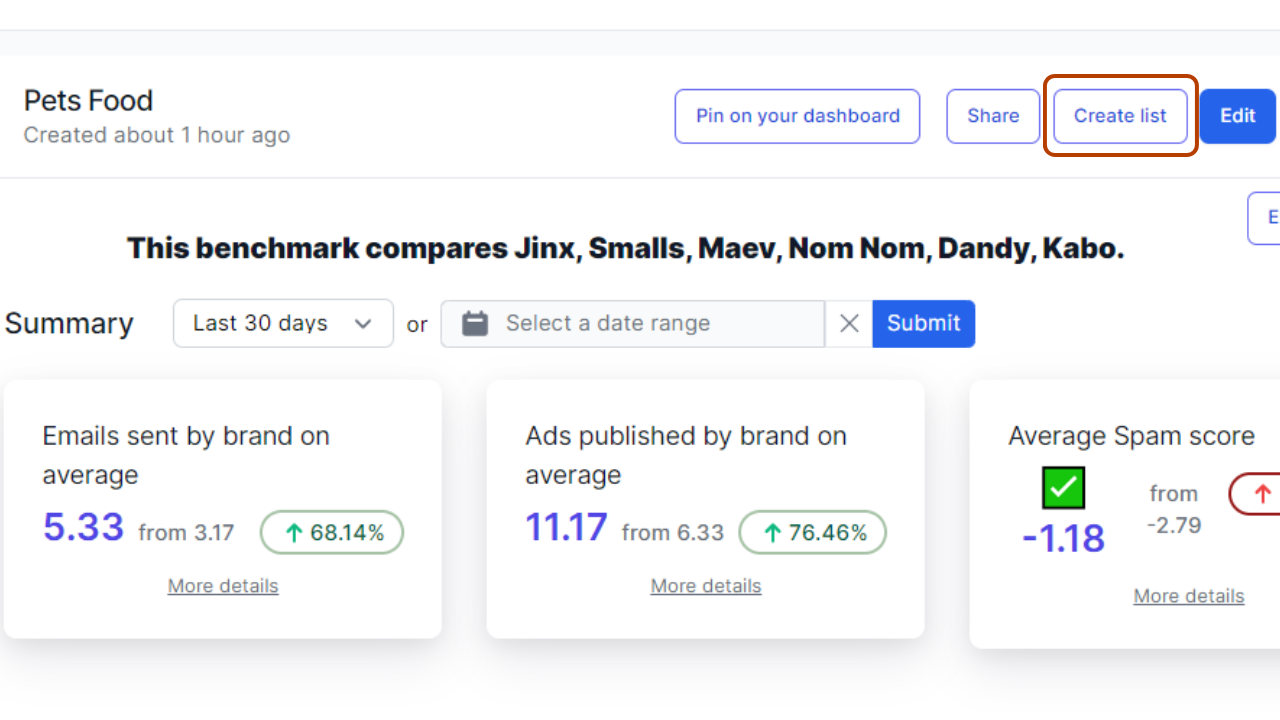The width and height of the screenshot is (1280, 720).
Task: Click the green checkmark on Average Spam score
Action: pos(1063,488)
